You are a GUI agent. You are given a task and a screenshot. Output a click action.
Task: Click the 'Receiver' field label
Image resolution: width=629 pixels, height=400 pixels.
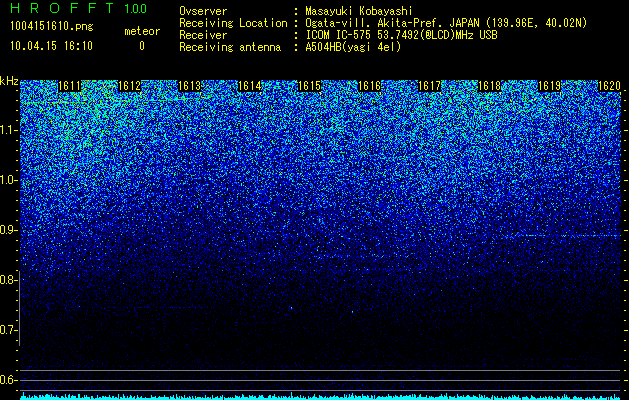[x=203, y=35]
